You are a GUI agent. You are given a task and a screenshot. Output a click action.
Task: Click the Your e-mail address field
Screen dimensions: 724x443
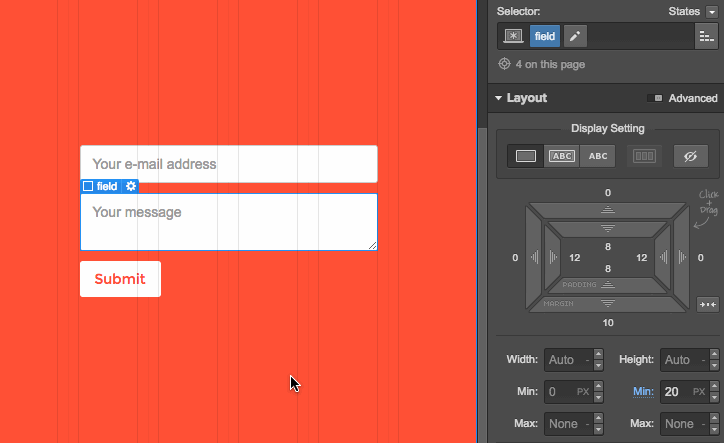pos(229,164)
